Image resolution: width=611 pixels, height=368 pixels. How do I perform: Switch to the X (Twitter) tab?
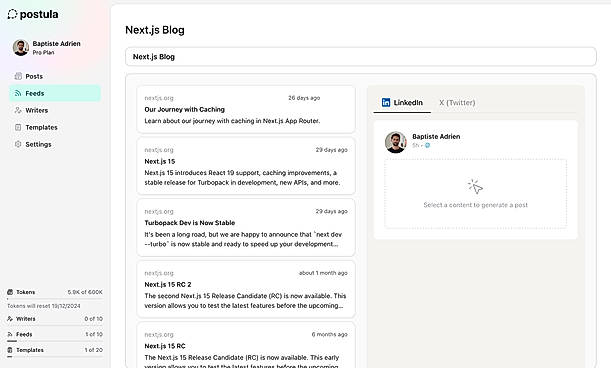tap(457, 103)
